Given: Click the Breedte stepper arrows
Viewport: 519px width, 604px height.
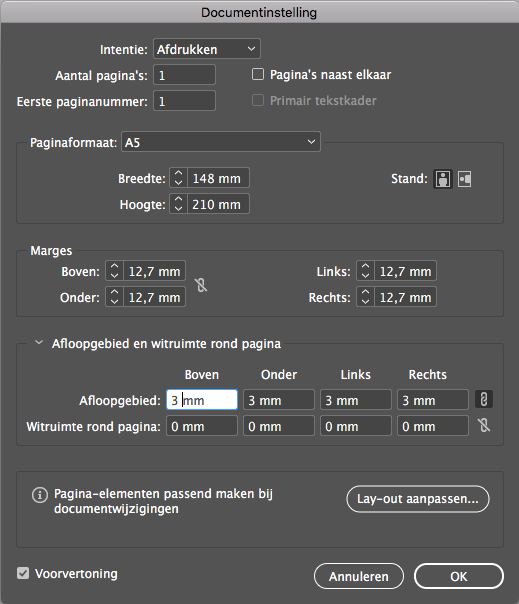Looking at the screenshot, I should 178,178.
